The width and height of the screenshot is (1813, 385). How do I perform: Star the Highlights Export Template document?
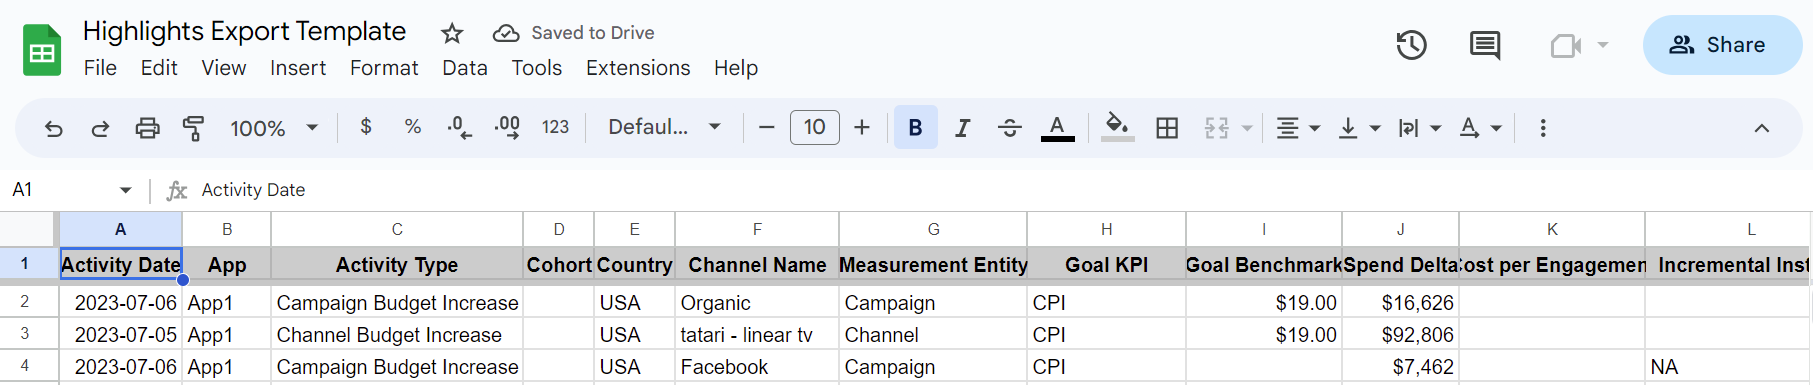(452, 33)
